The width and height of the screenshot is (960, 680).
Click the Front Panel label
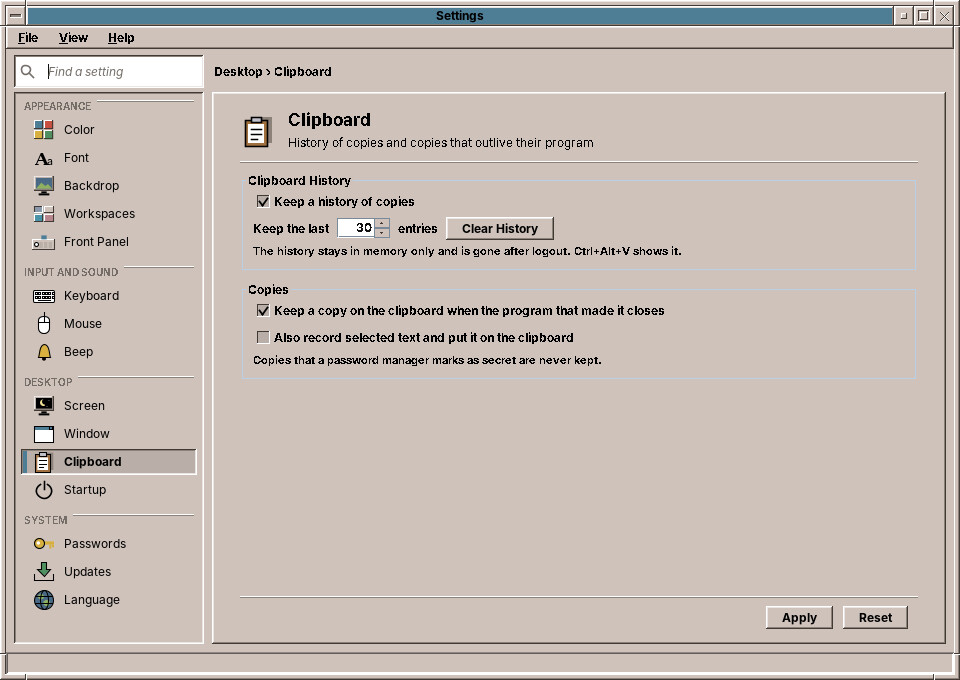pyautogui.click(x=96, y=242)
